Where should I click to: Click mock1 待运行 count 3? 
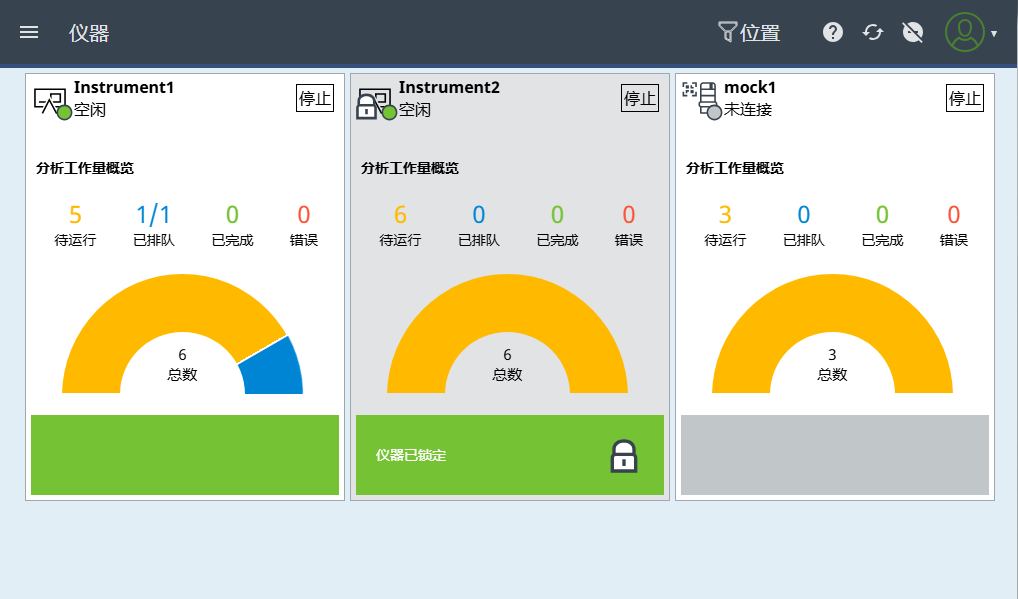click(x=725, y=214)
